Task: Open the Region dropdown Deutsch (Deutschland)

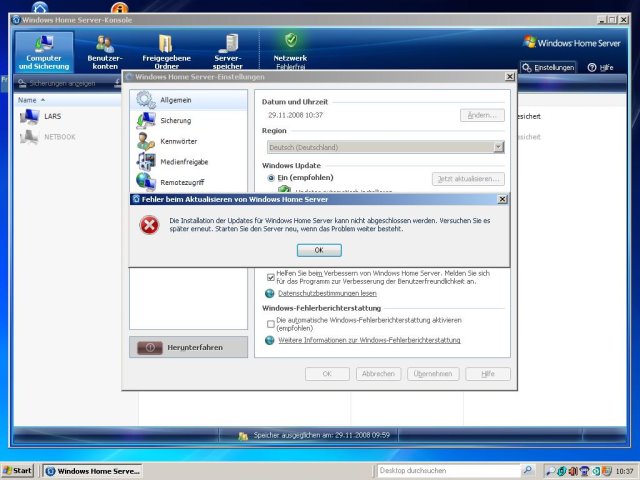Action: tap(386, 147)
